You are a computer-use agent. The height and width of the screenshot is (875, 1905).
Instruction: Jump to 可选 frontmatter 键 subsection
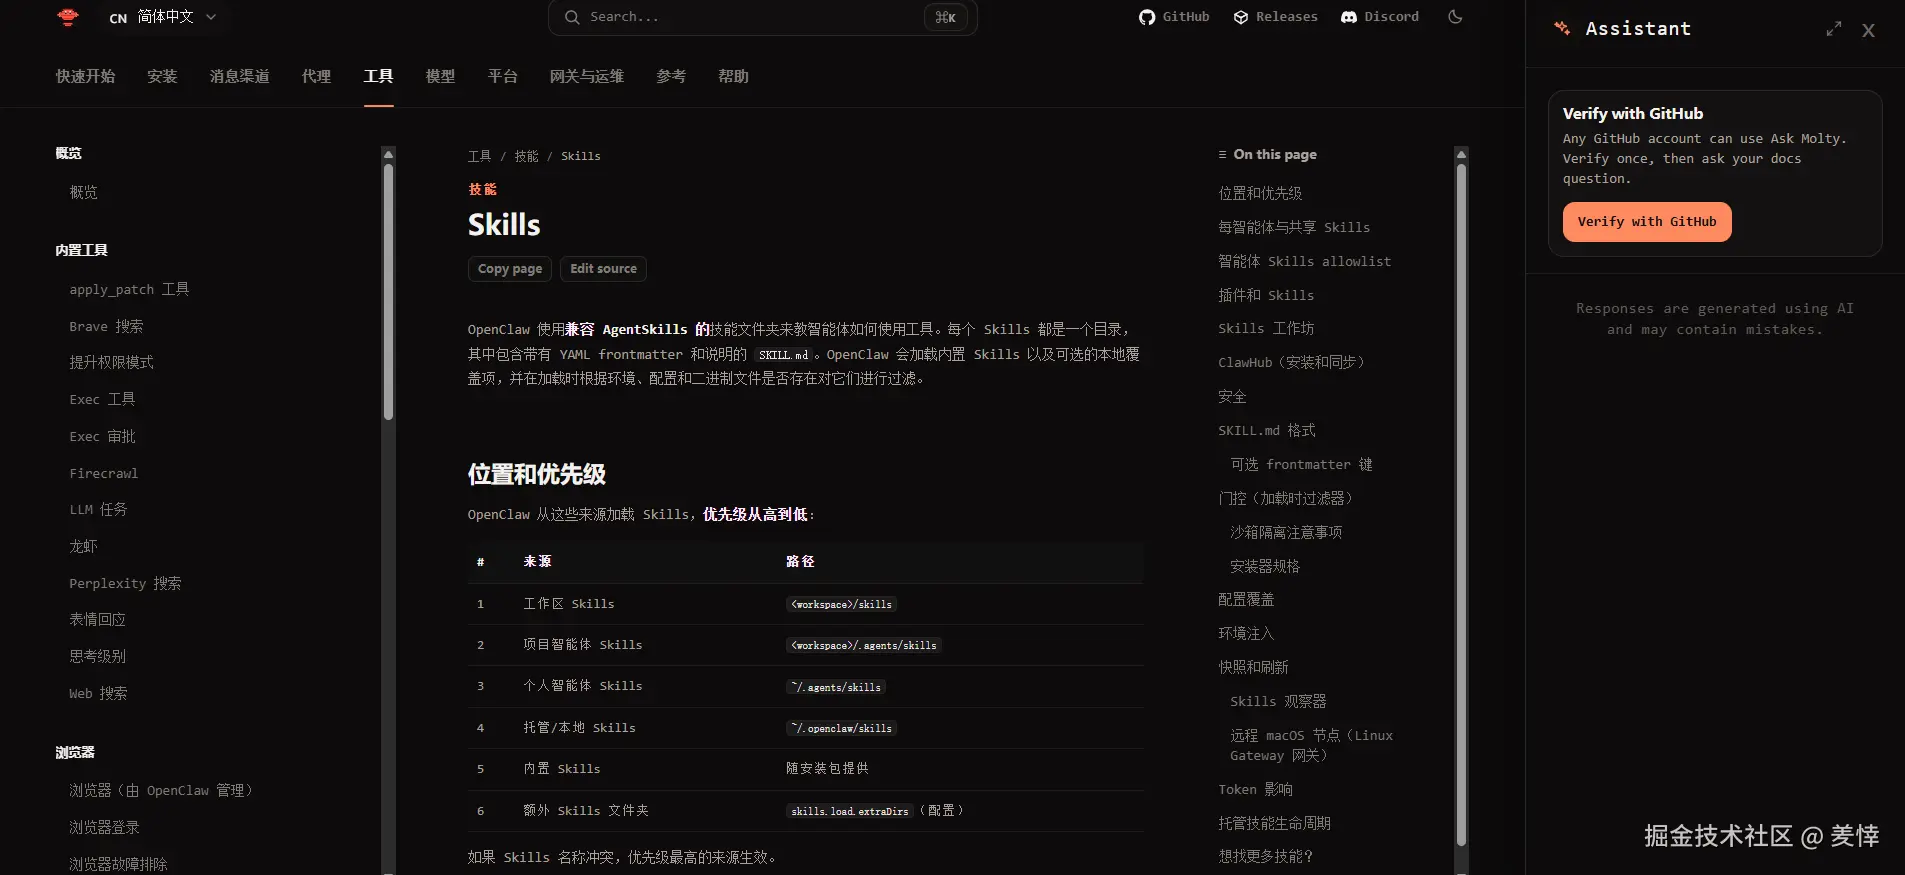tap(1301, 464)
